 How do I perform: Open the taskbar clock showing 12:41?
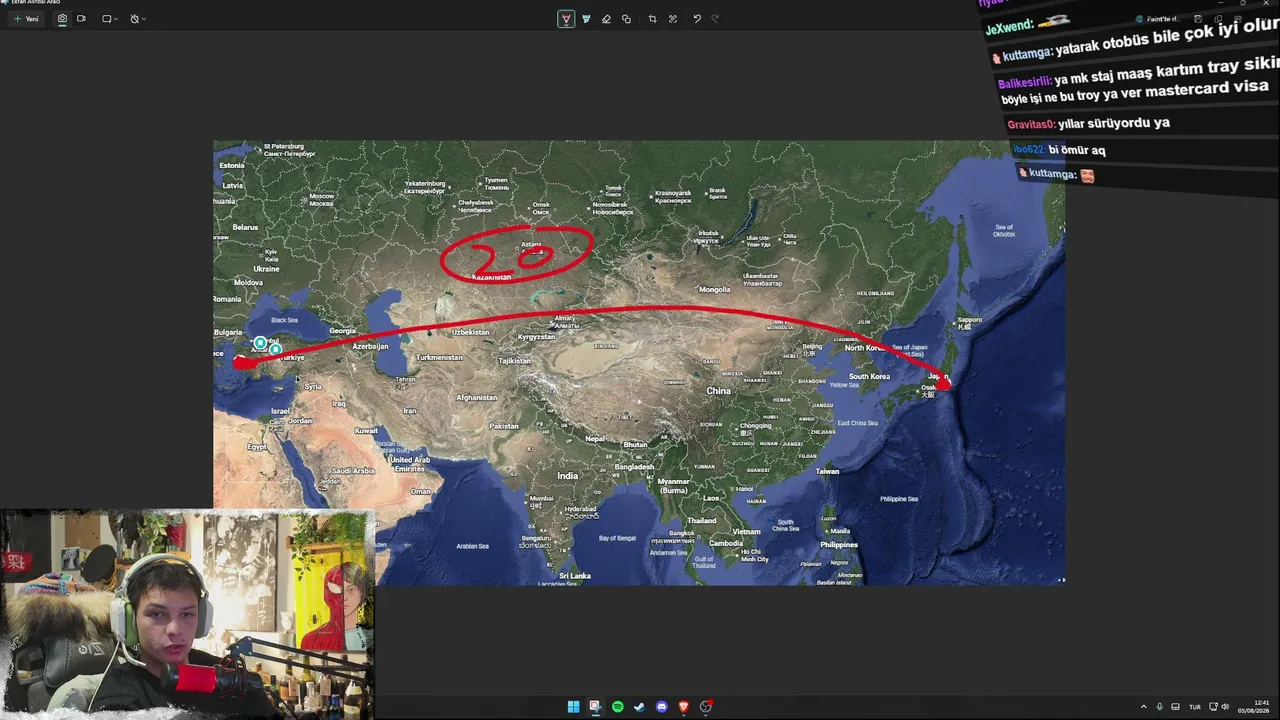click(1254, 707)
